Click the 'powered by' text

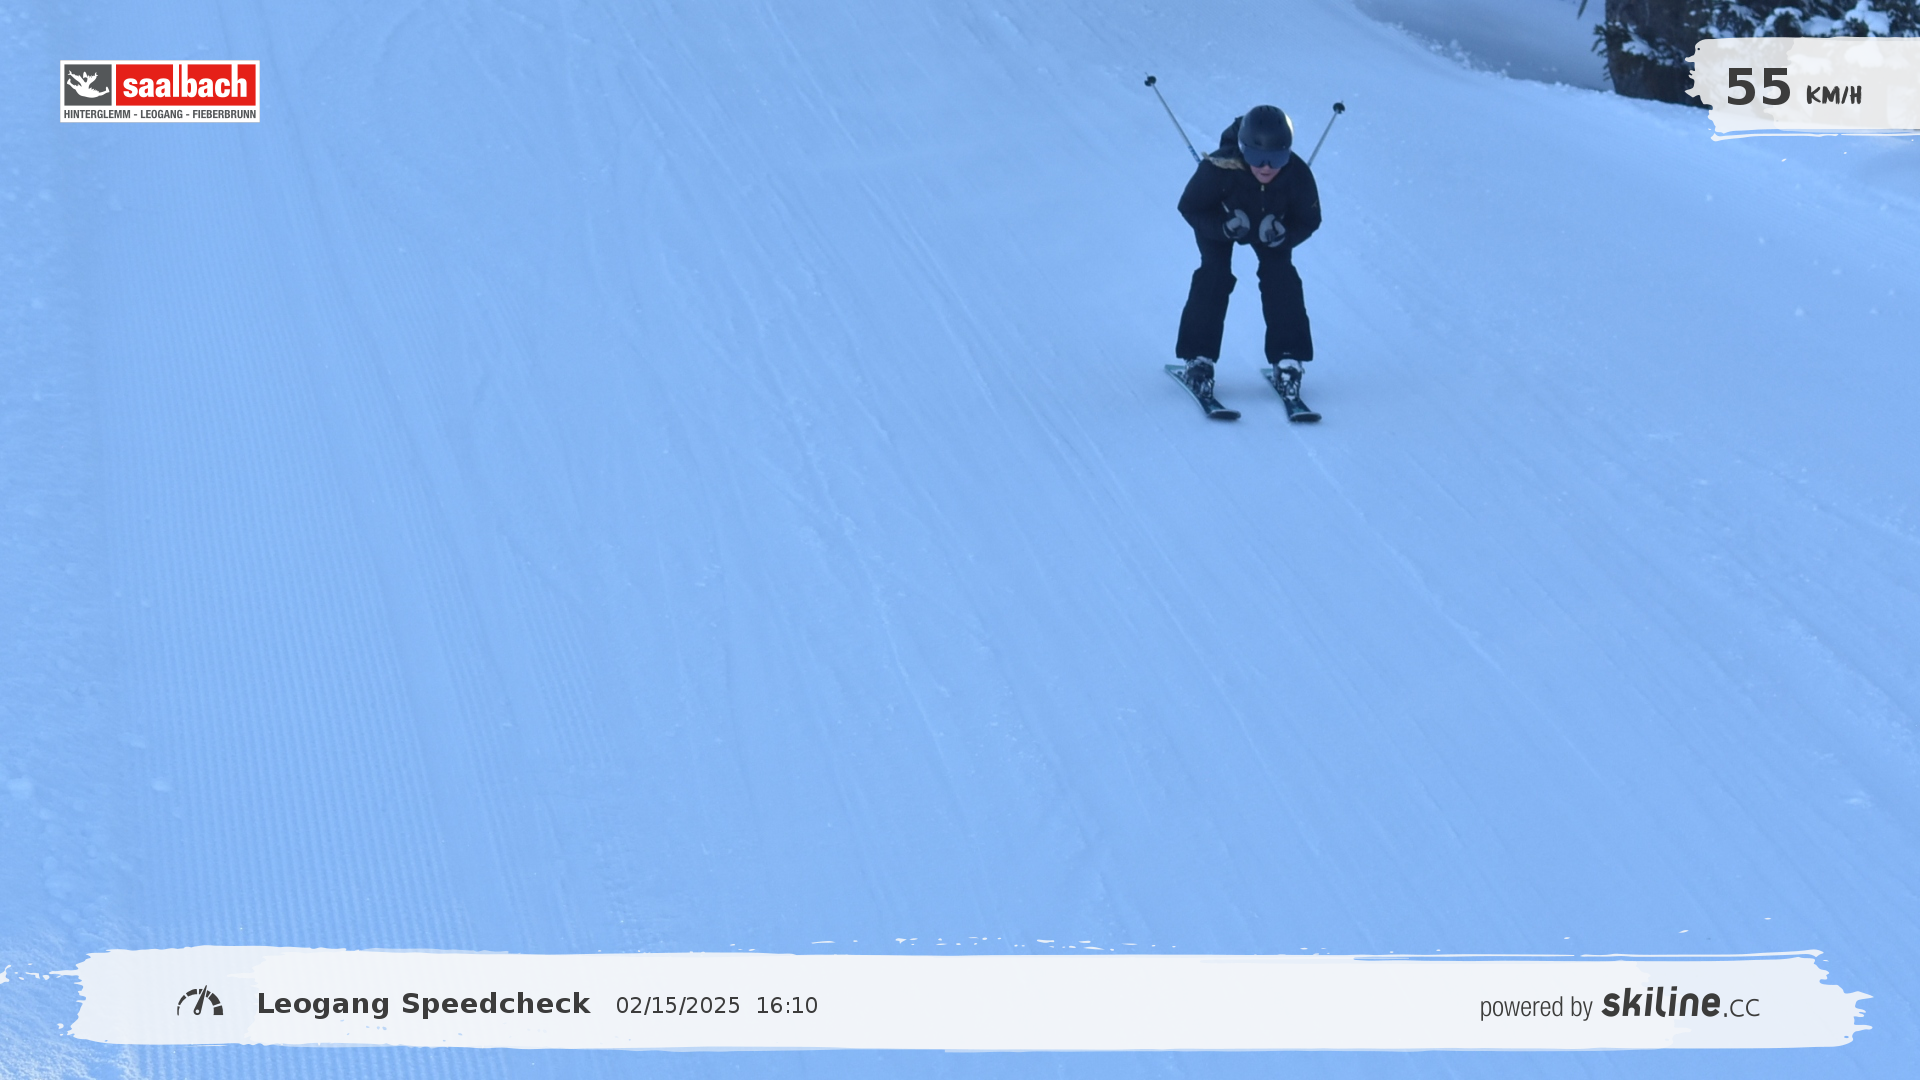[x=1535, y=1007]
